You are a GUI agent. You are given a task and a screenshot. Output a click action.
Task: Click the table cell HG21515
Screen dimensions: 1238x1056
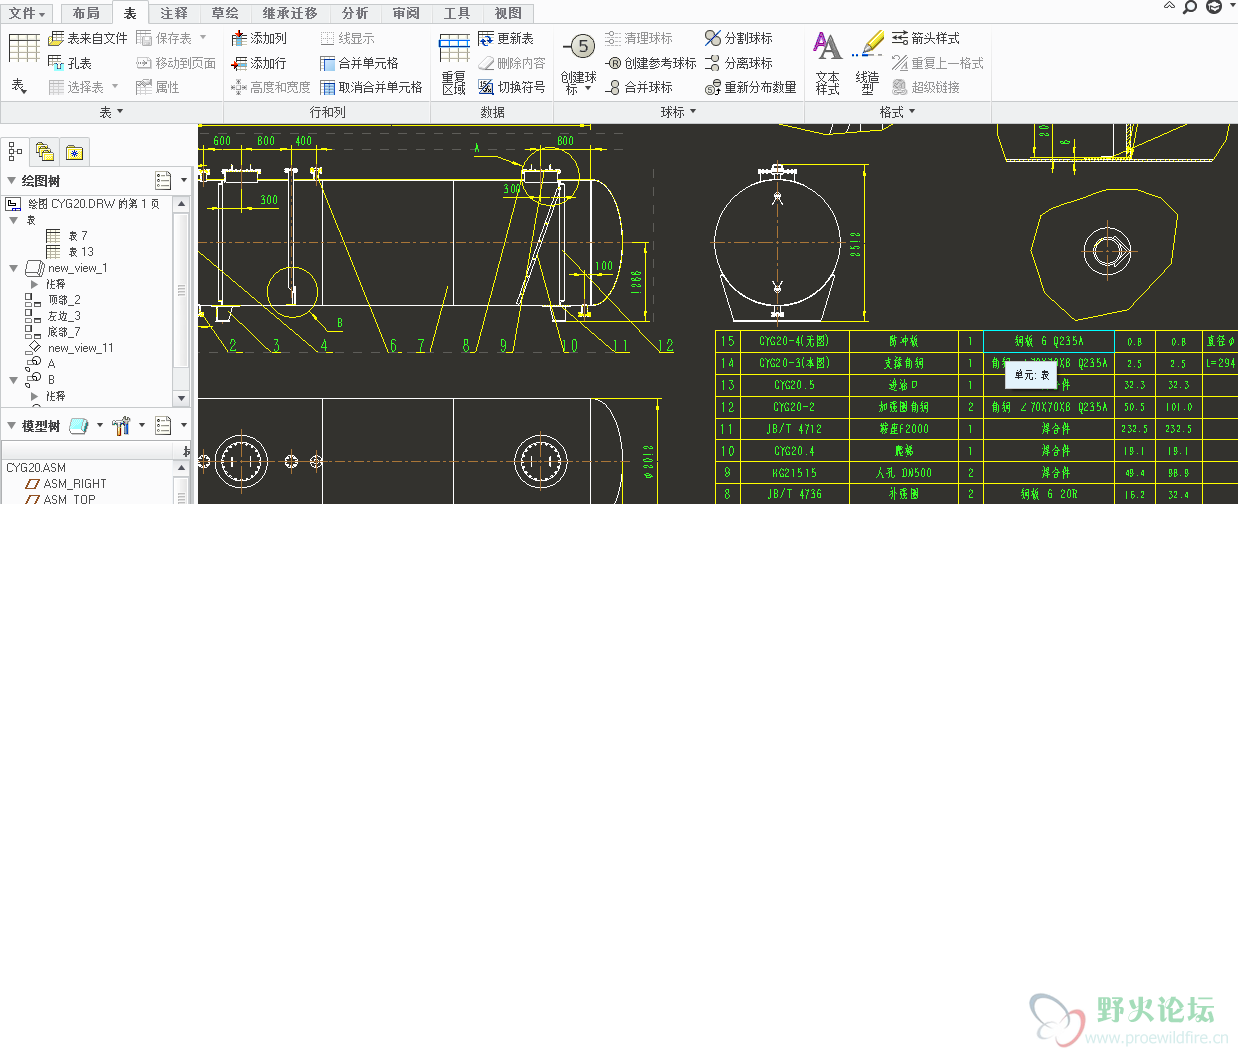pos(794,473)
